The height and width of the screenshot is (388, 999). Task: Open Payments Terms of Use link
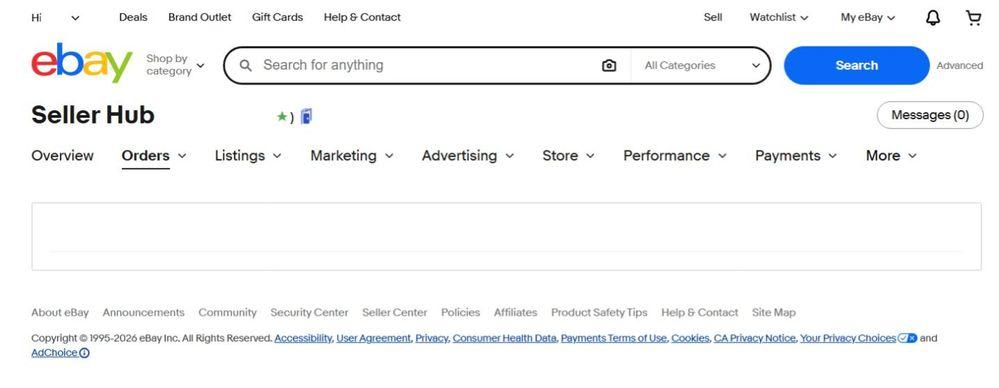coord(614,338)
